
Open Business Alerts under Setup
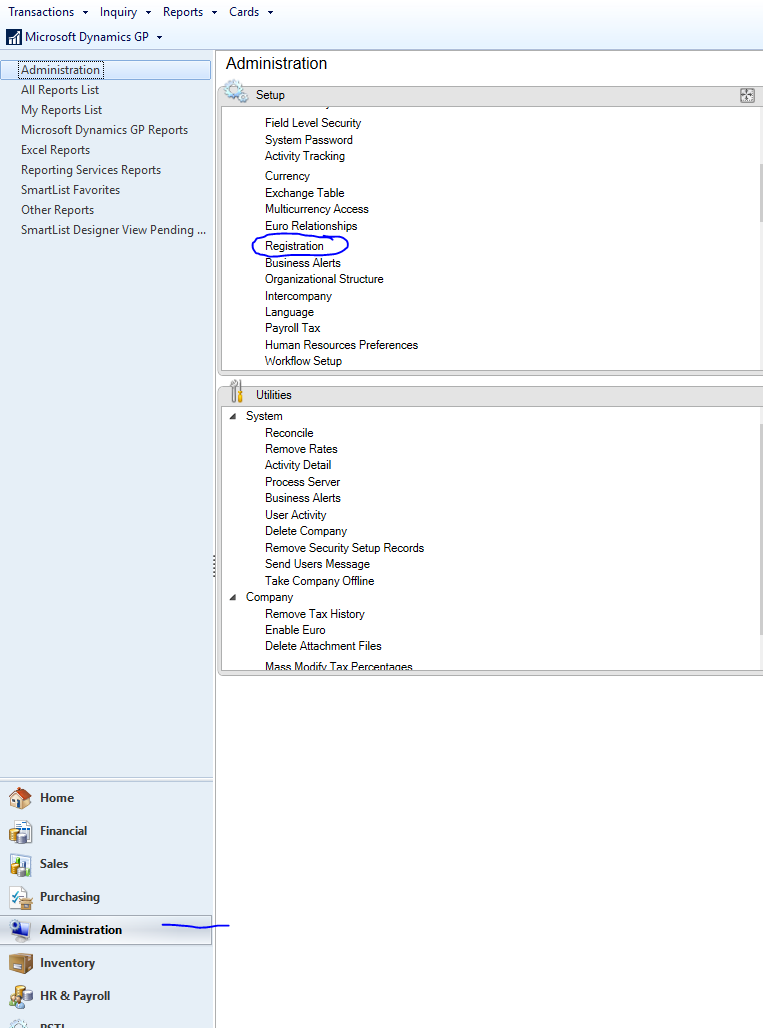[303, 263]
